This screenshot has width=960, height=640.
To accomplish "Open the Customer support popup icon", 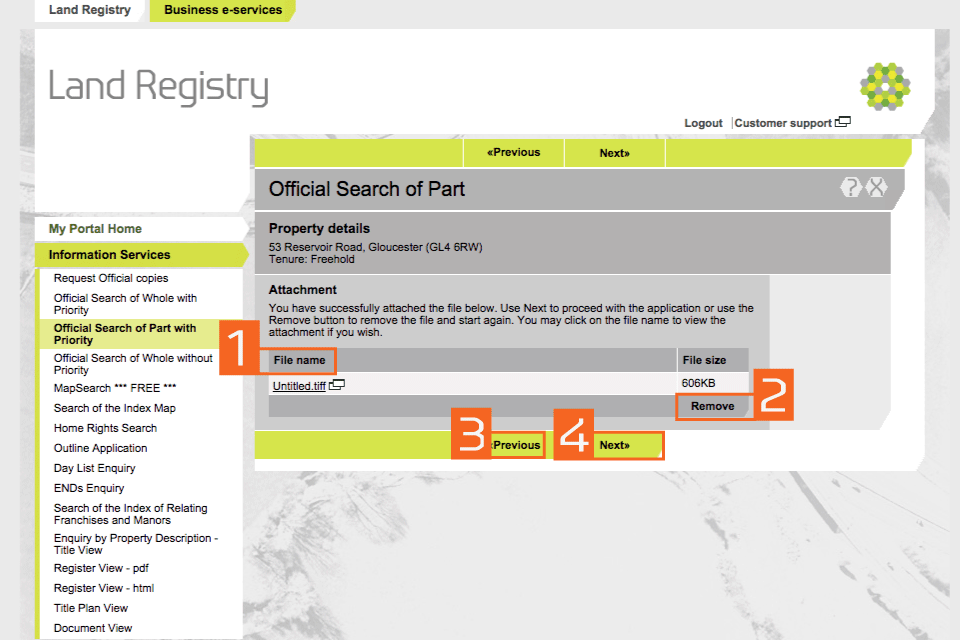I will [842, 122].
